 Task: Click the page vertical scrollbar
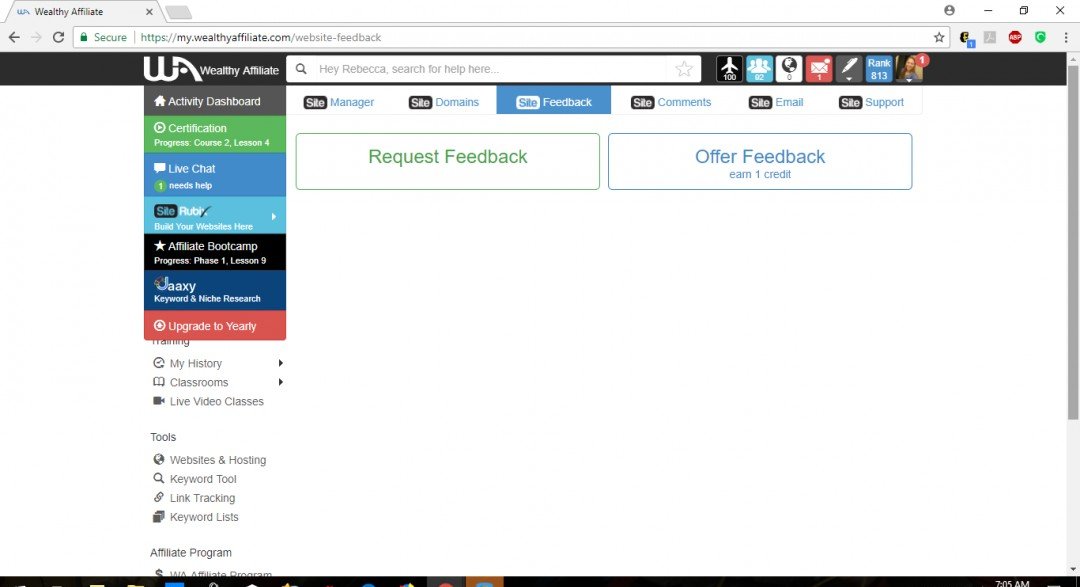(1073, 241)
